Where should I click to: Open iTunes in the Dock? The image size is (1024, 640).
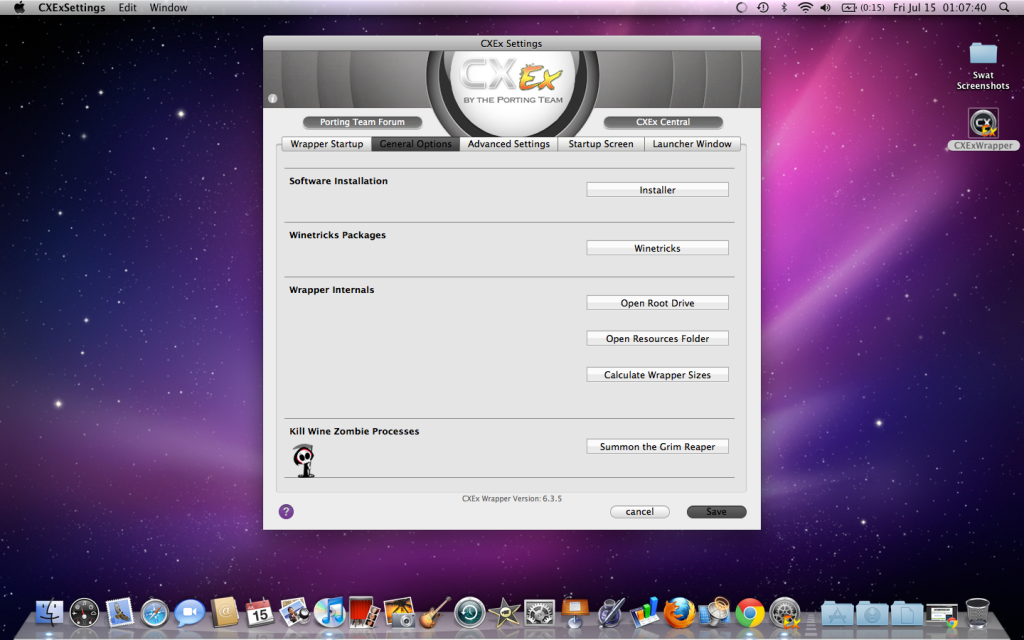[330, 613]
